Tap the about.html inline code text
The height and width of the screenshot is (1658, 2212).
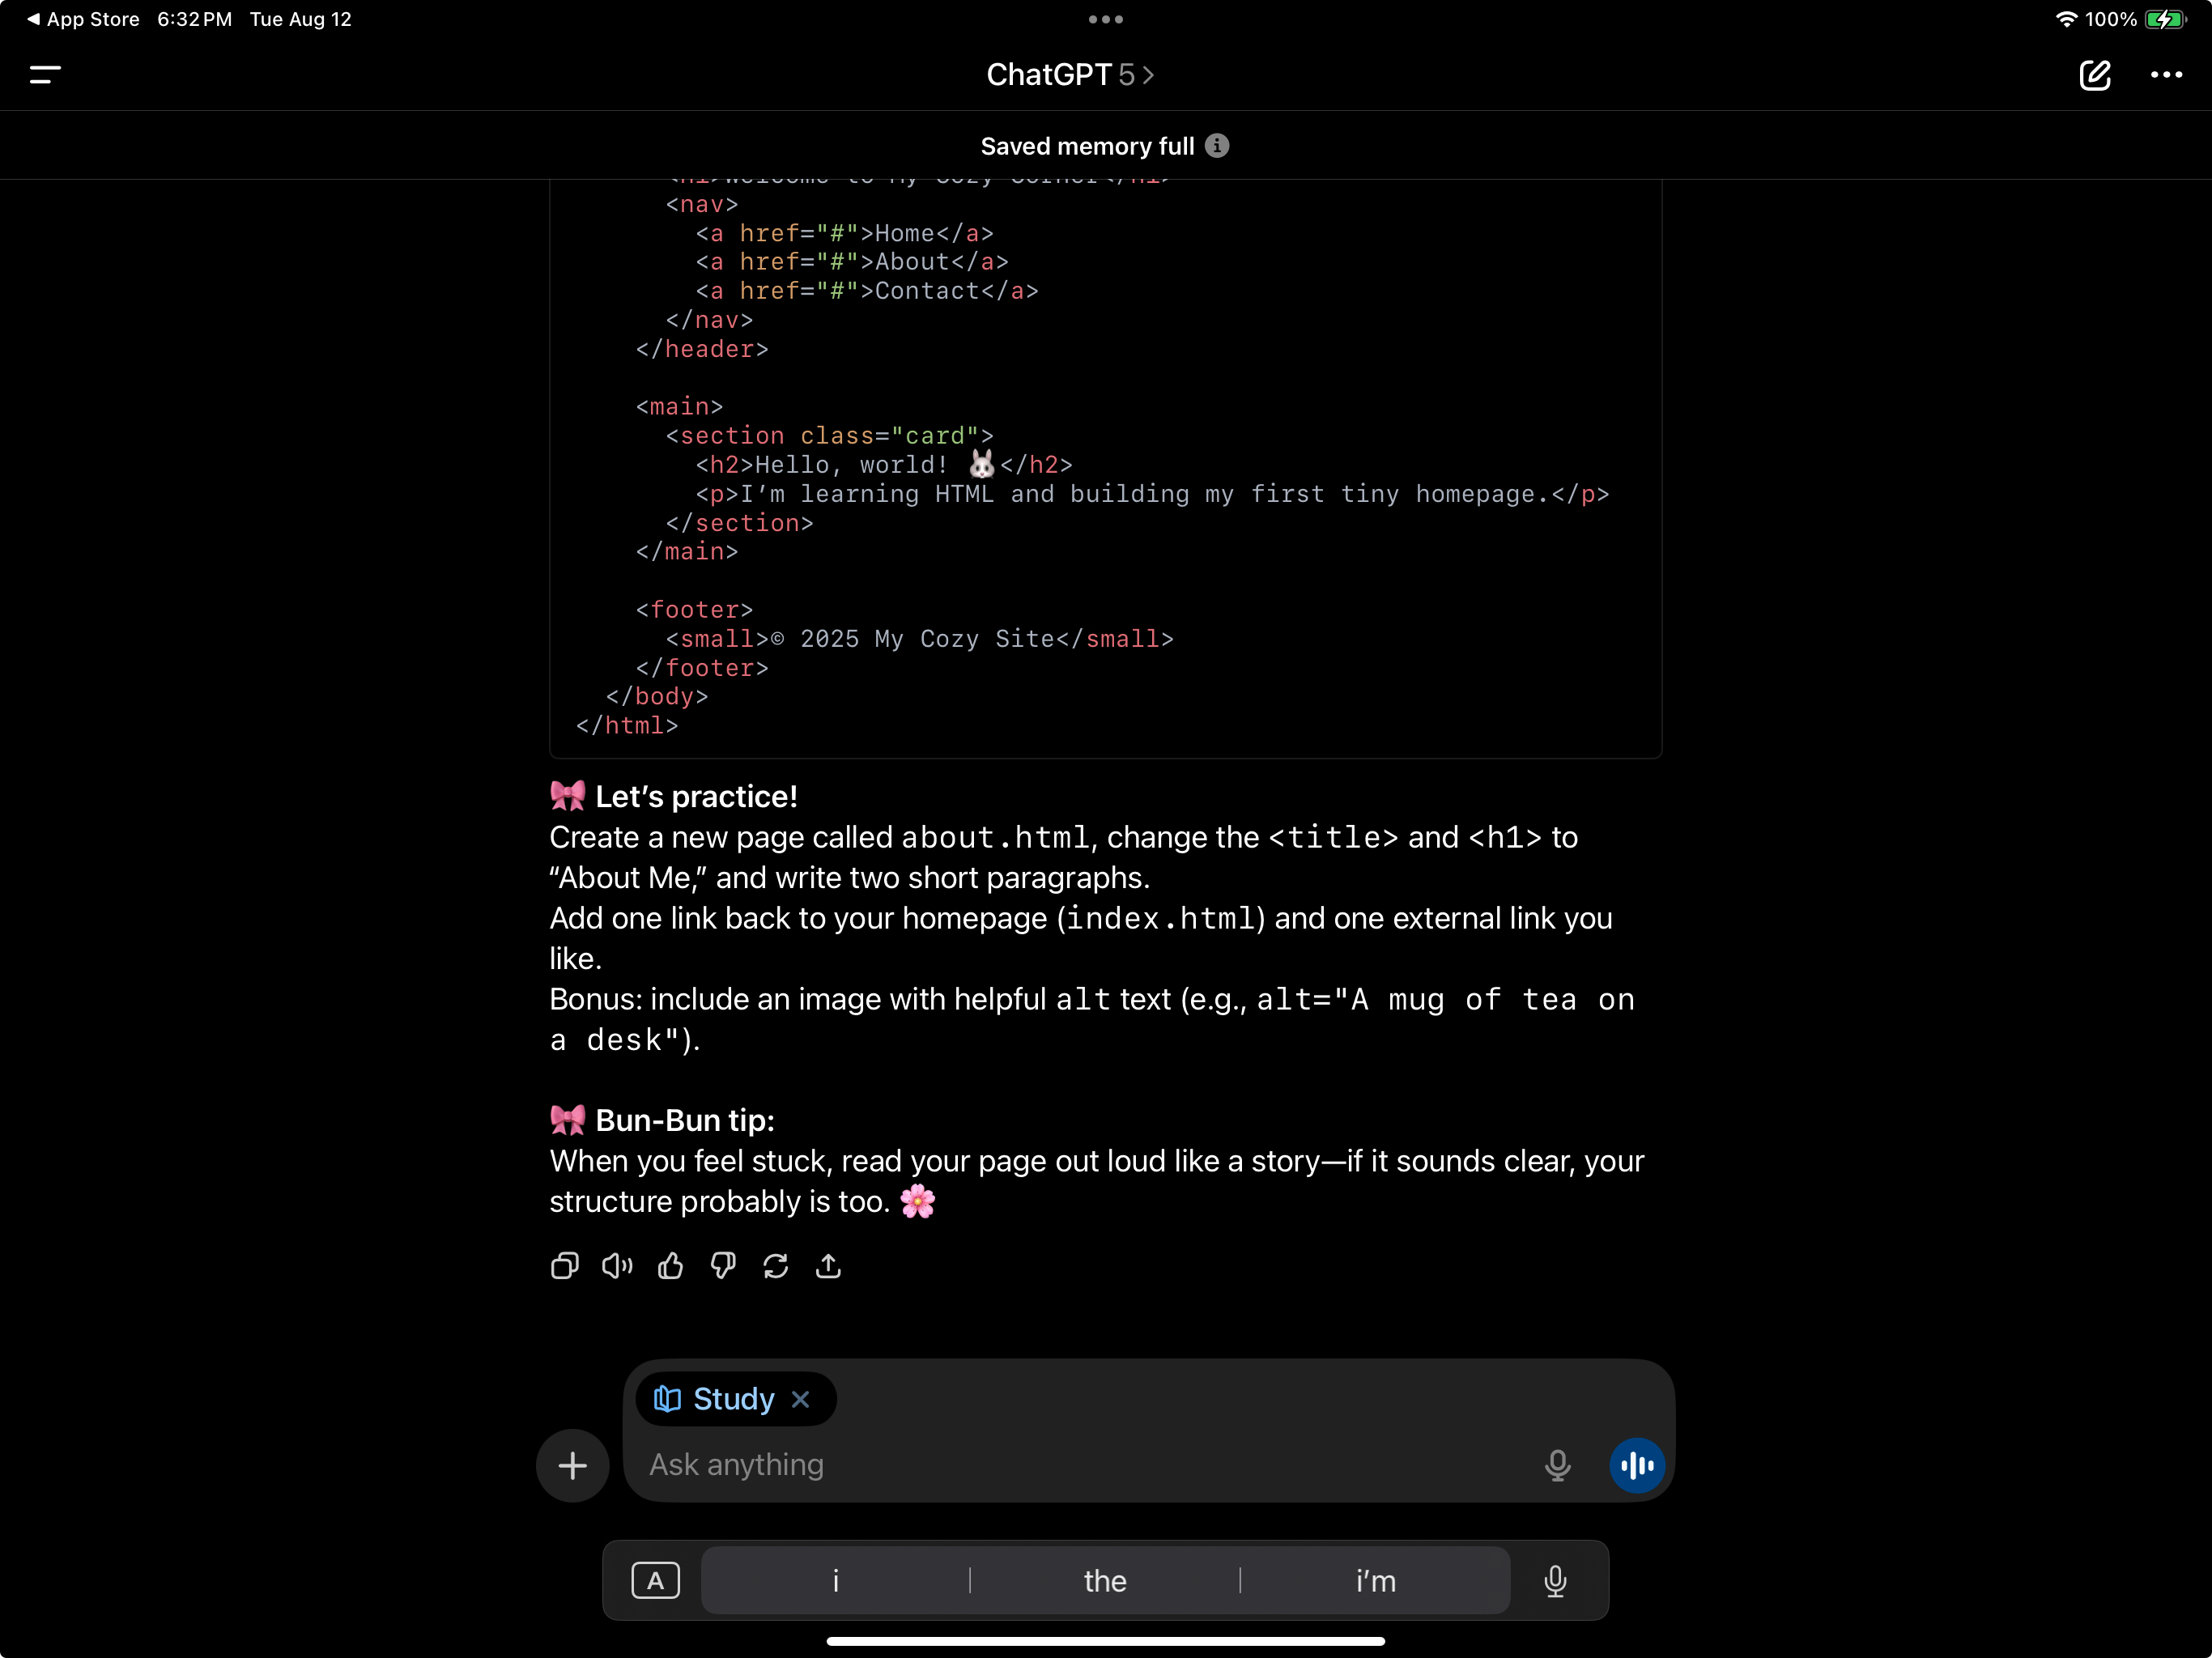(995, 837)
